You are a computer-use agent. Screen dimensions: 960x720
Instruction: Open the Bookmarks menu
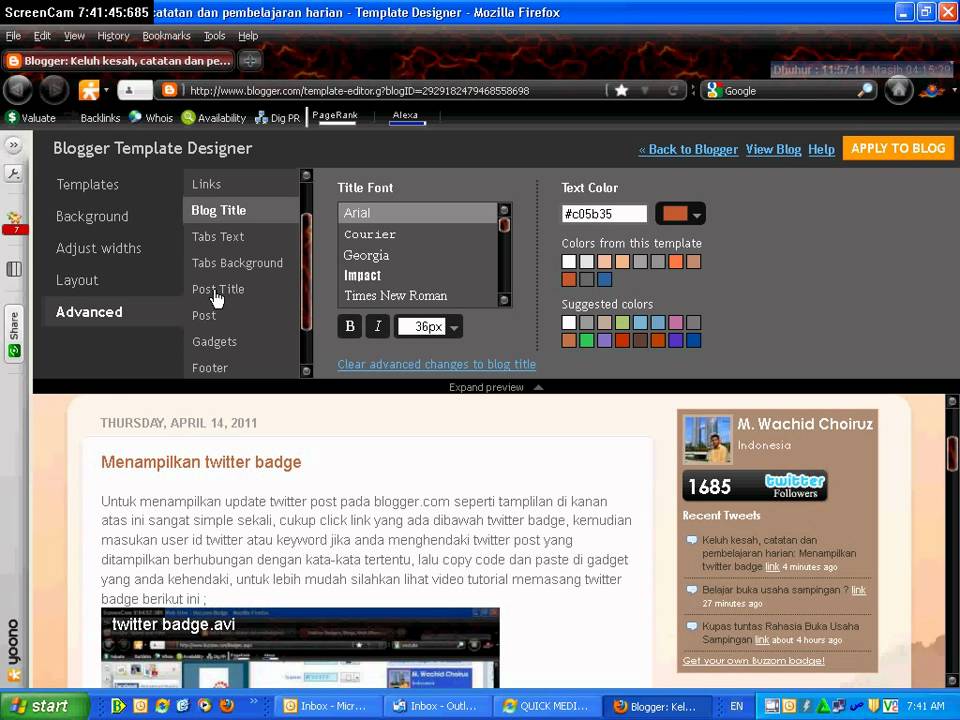click(167, 36)
